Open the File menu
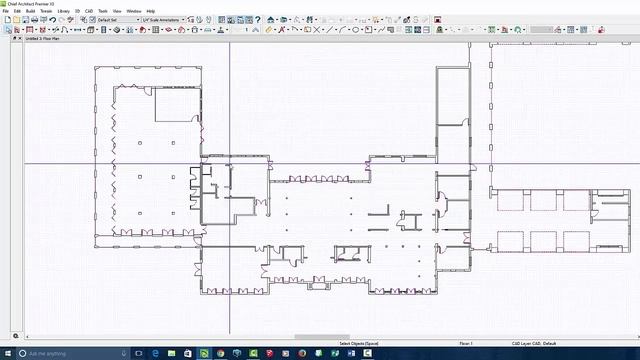Image resolution: width=640 pixels, height=360 pixels. (6, 11)
